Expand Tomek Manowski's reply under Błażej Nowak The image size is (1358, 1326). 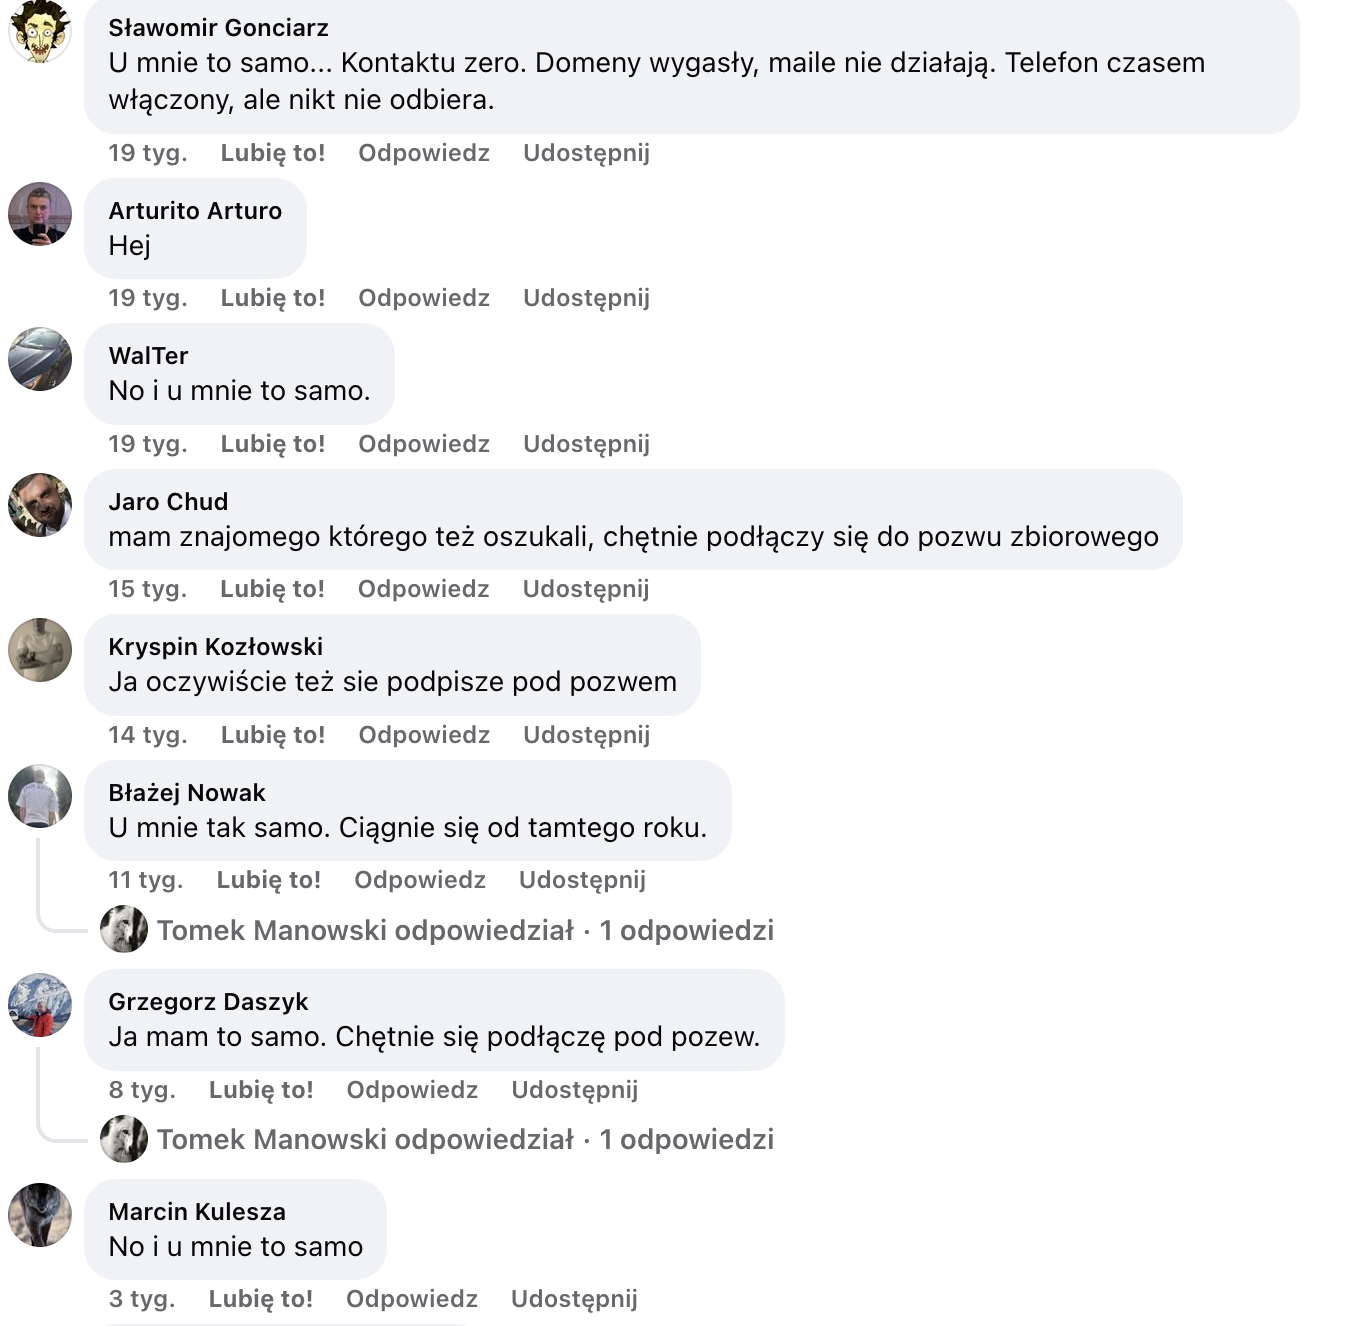click(x=465, y=931)
